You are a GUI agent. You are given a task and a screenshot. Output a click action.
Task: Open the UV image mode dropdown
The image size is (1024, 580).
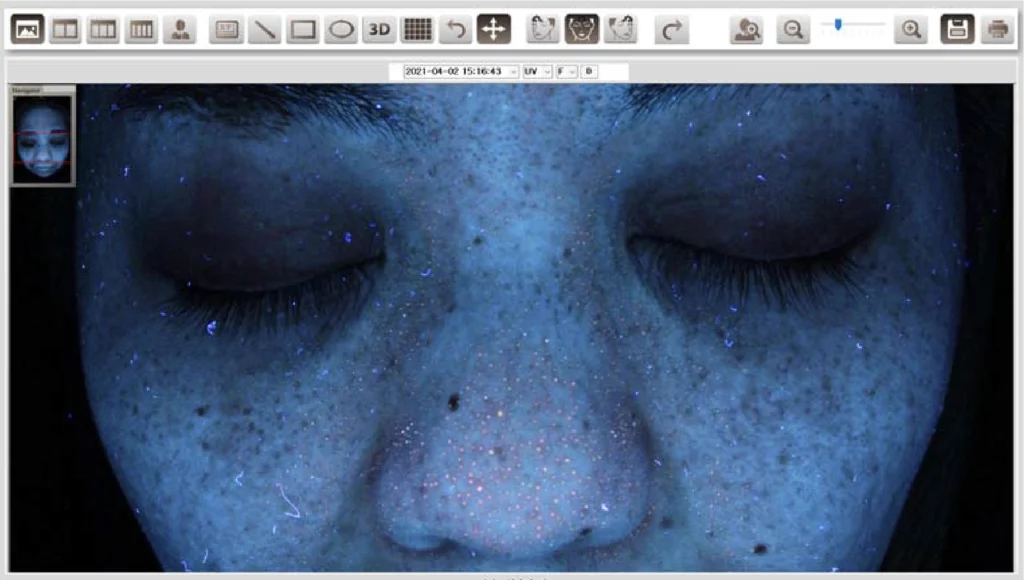pos(537,71)
